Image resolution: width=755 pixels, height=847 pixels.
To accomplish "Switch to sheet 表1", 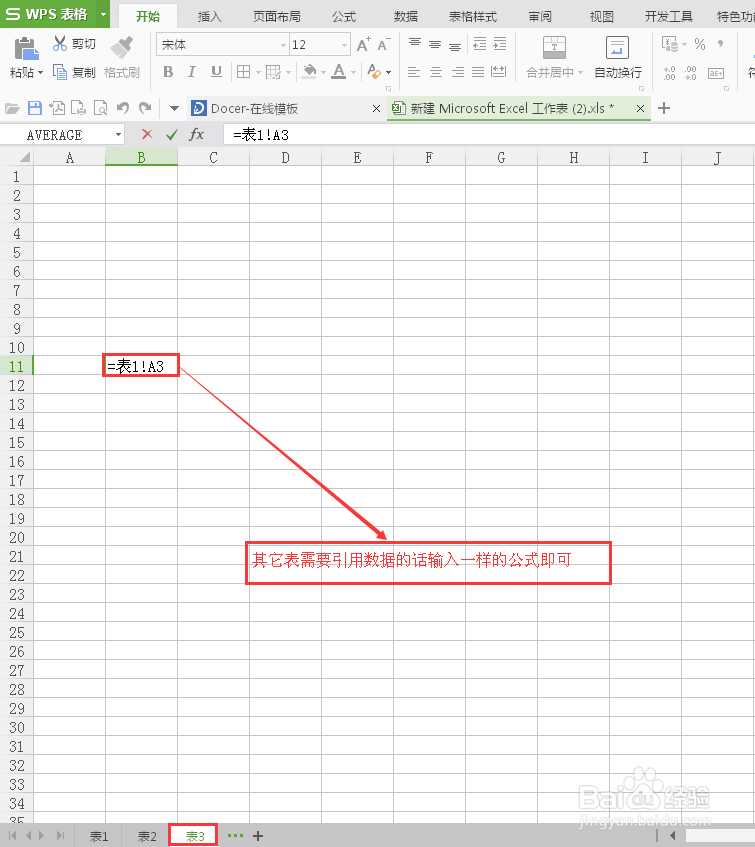I will click(99, 836).
